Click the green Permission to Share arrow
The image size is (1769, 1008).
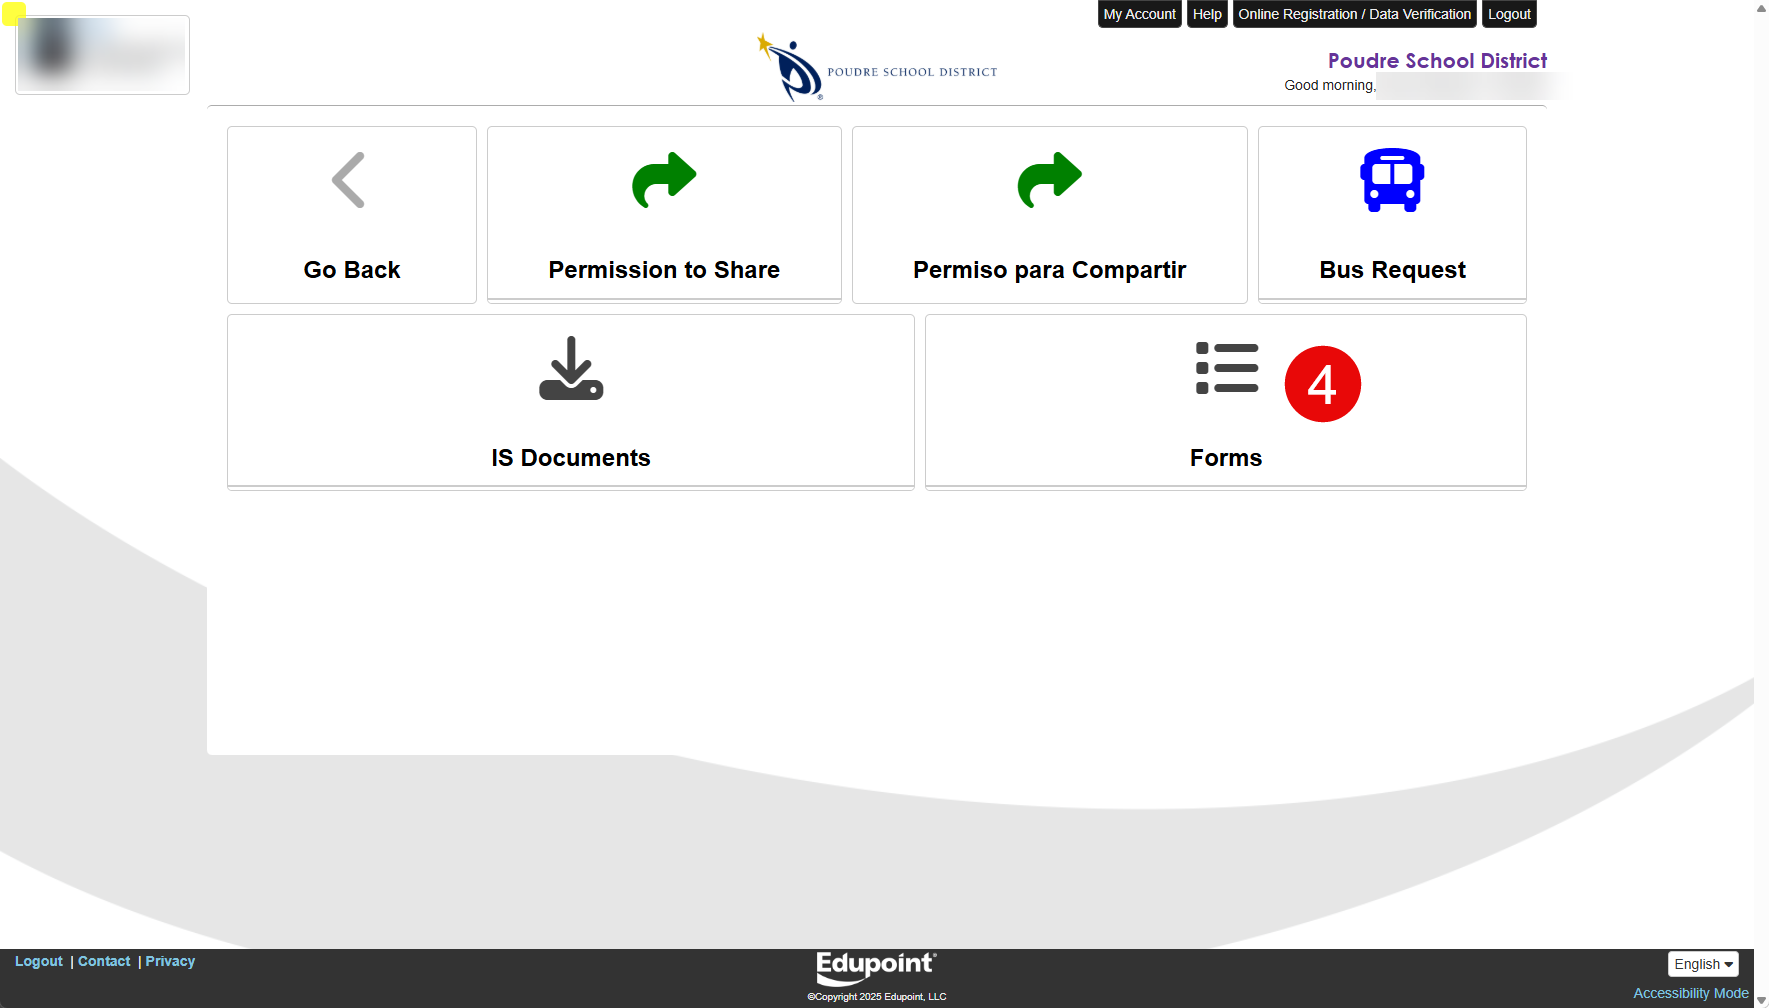(x=664, y=180)
